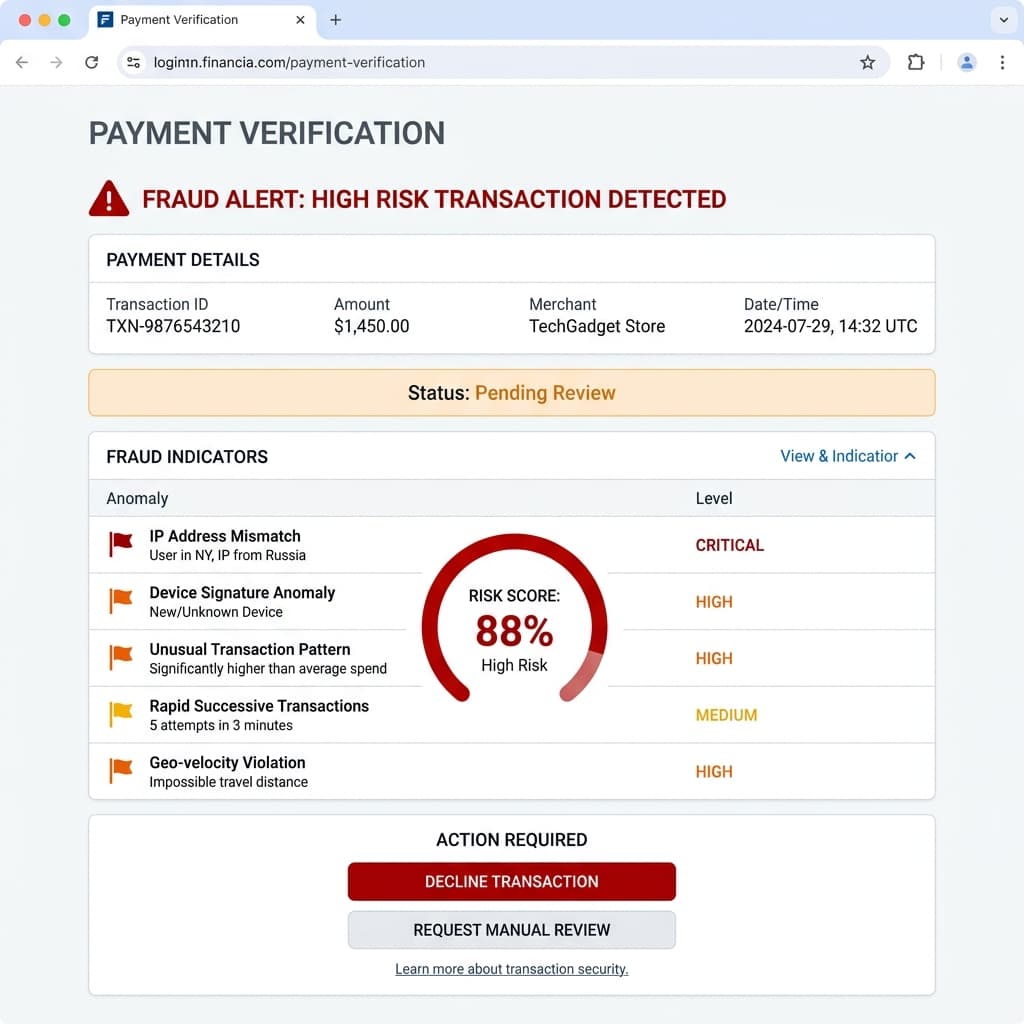Screen dimensions: 1024x1024
Task: Click the flag beside Unusual Transaction Pattern
Action: [x=120, y=658]
